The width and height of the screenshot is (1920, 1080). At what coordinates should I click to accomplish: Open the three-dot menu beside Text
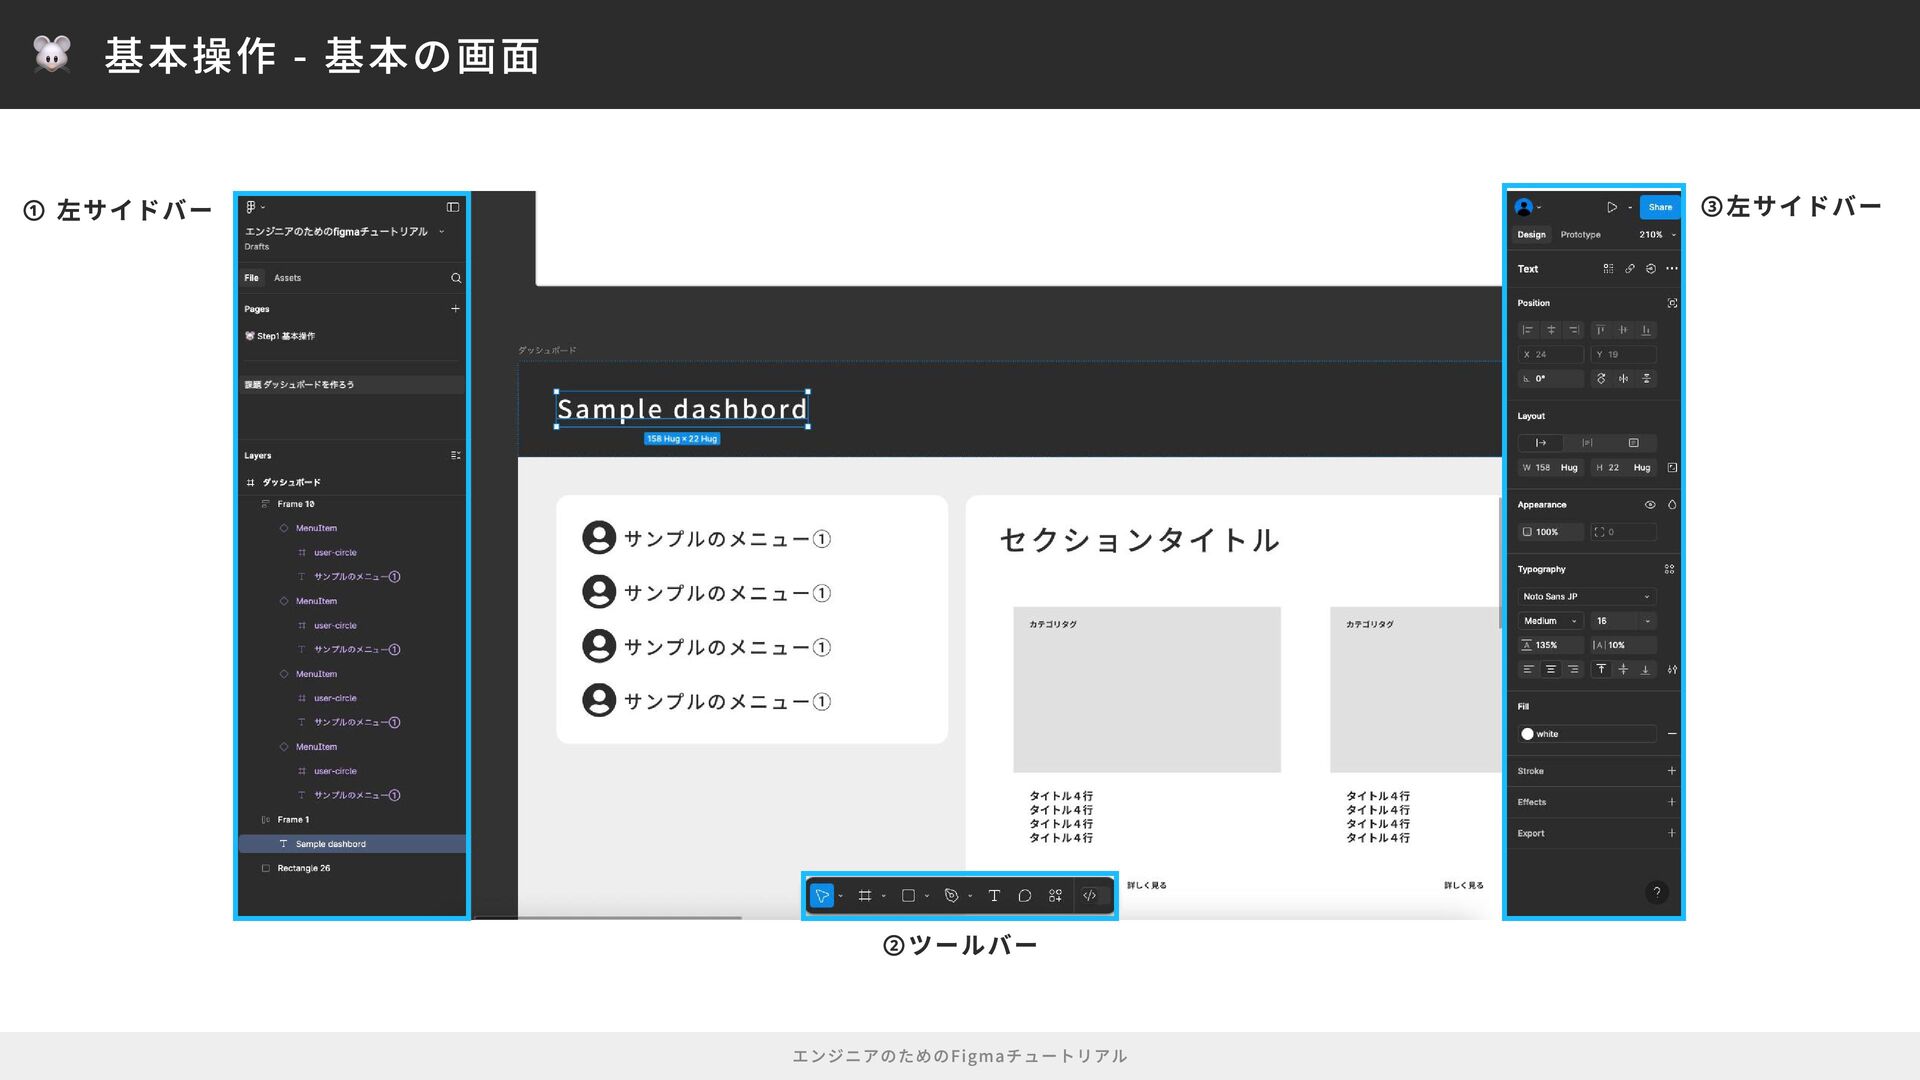[x=1672, y=269]
